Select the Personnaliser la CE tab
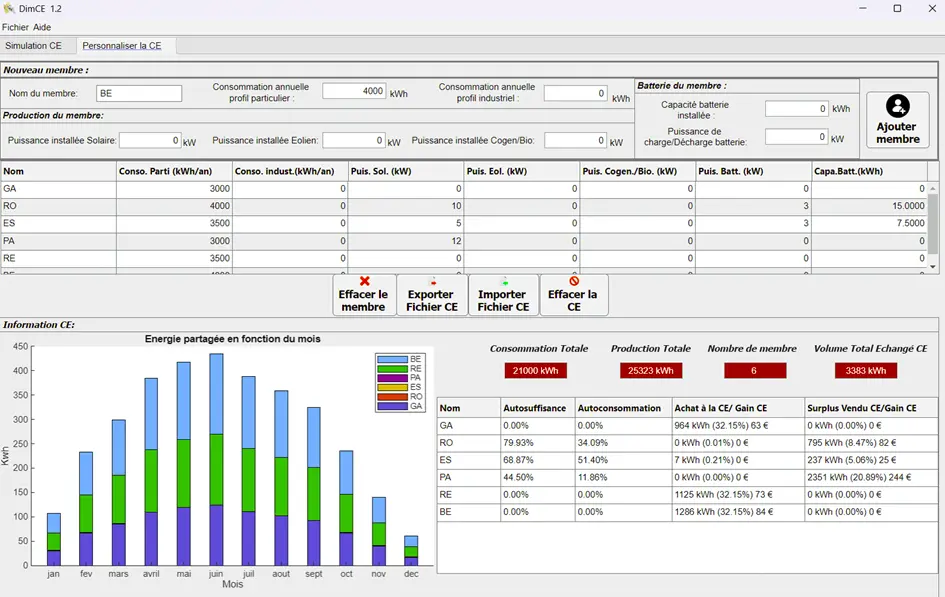The height and width of the screenshot is (597, 945). tap(122, 46)
